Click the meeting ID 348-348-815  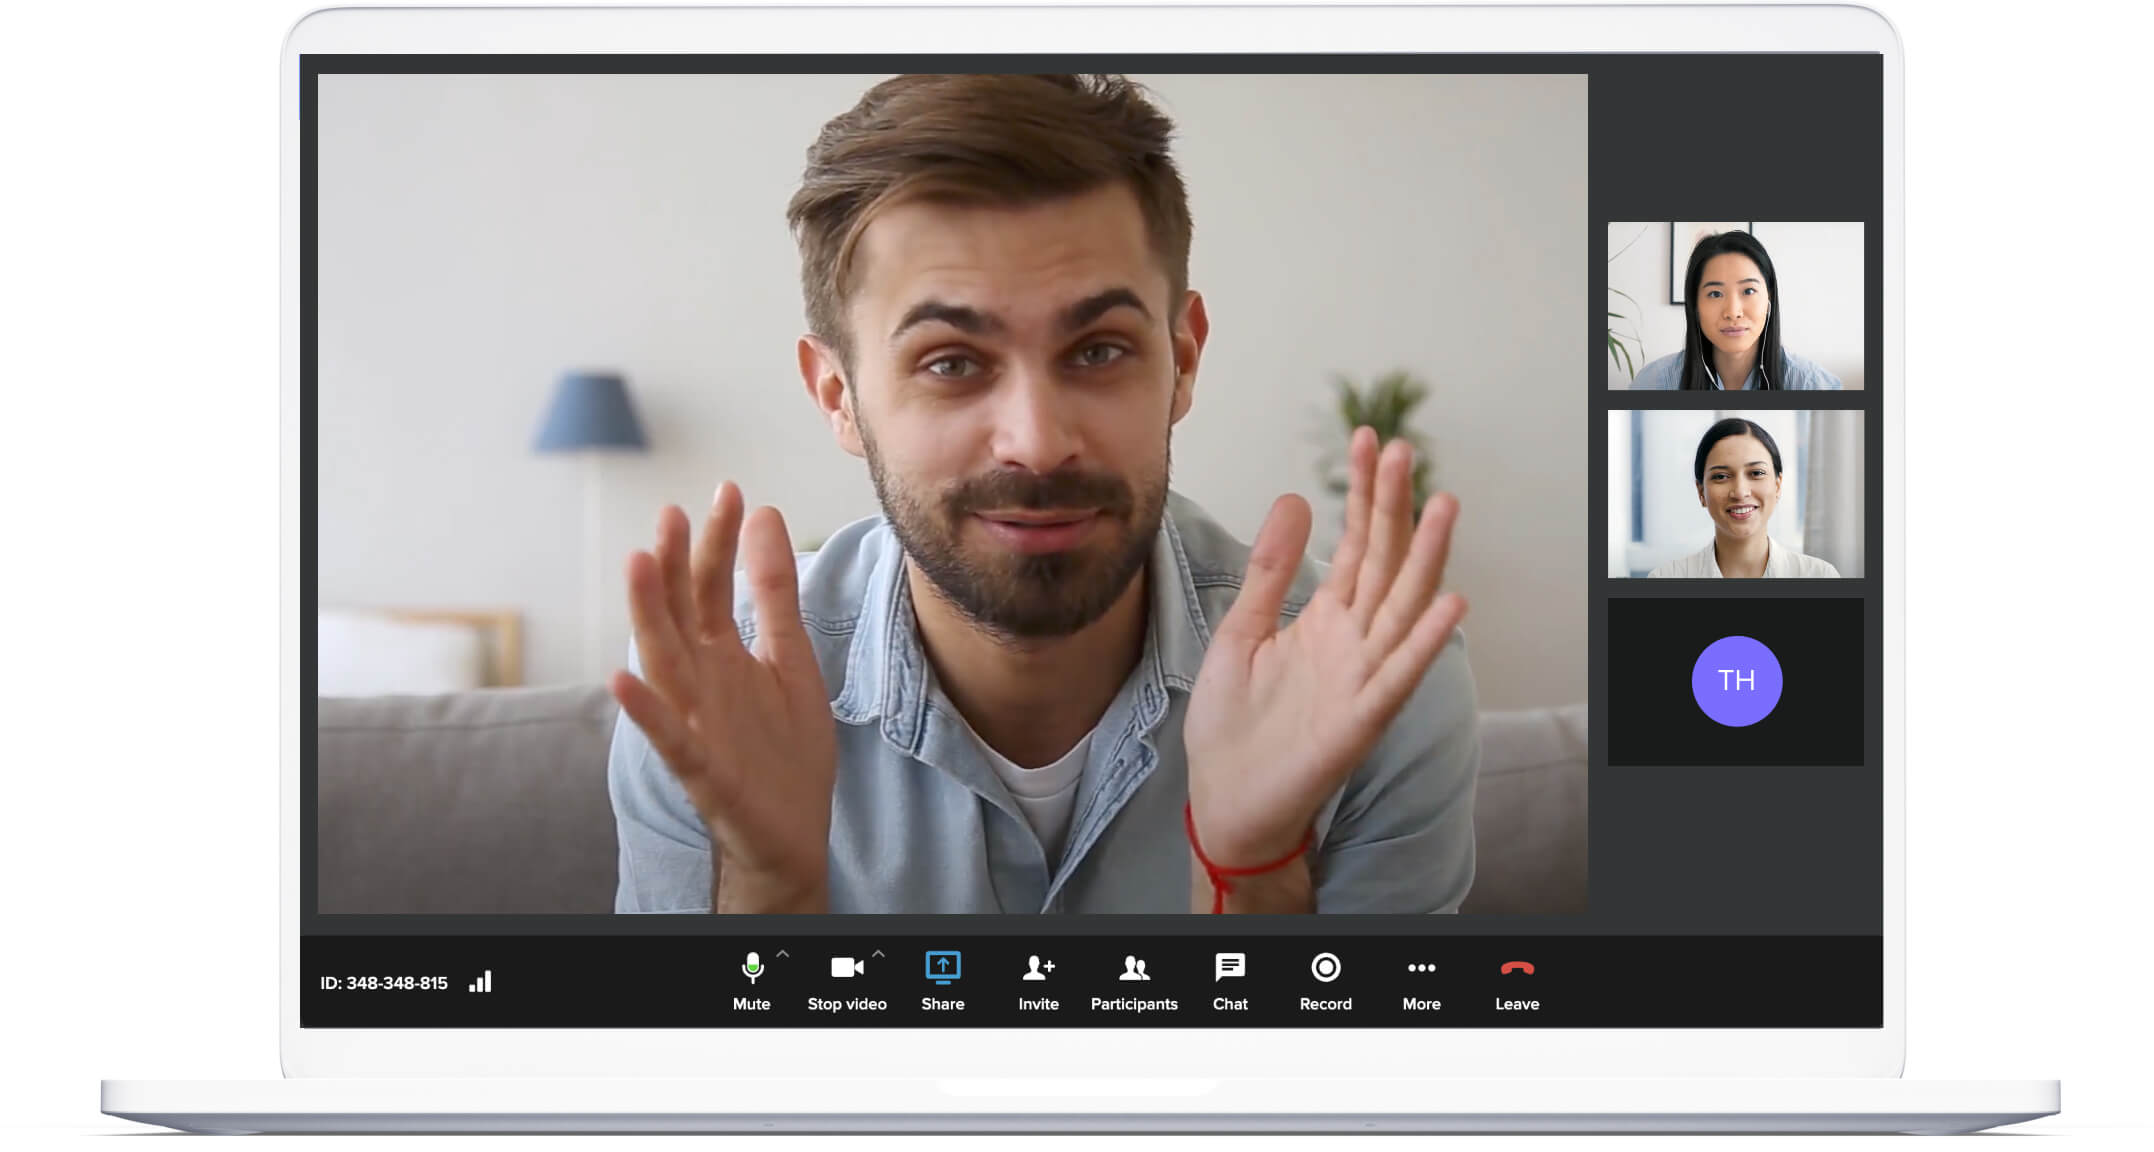385,982
